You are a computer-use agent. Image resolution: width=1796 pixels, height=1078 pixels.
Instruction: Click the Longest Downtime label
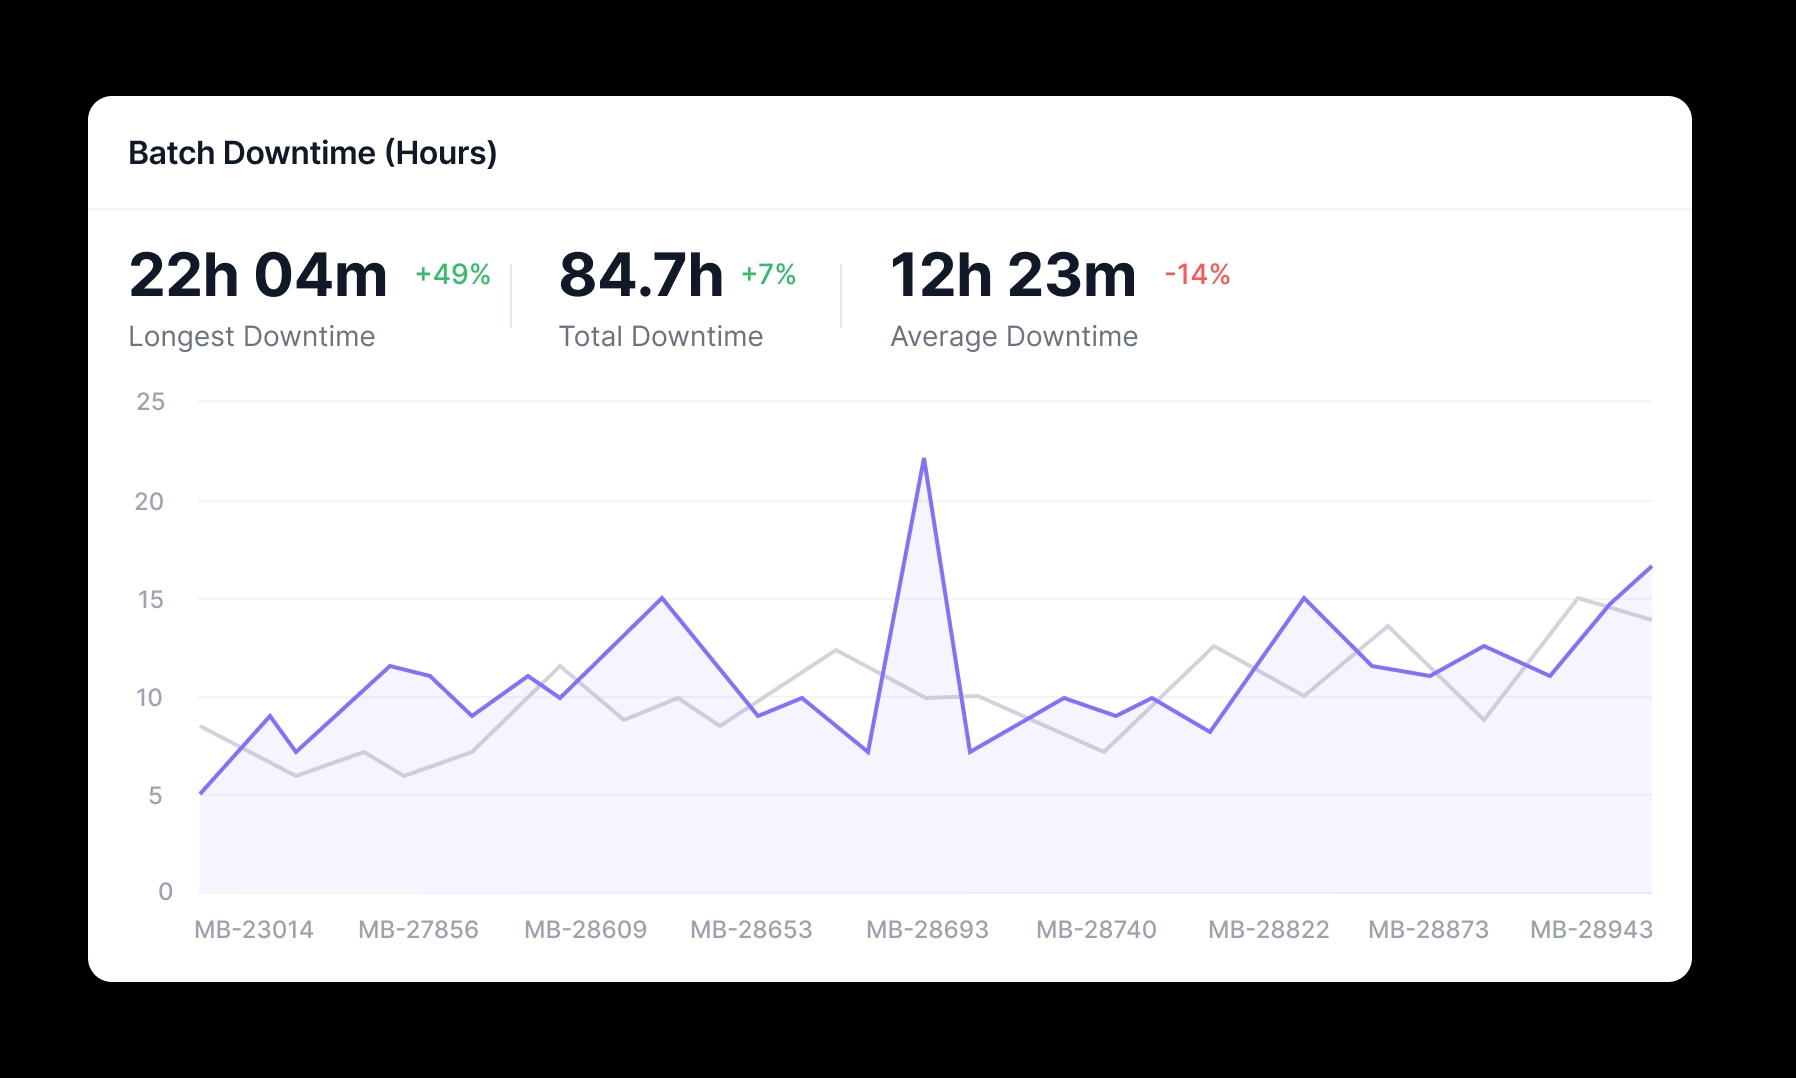point(251,337)
